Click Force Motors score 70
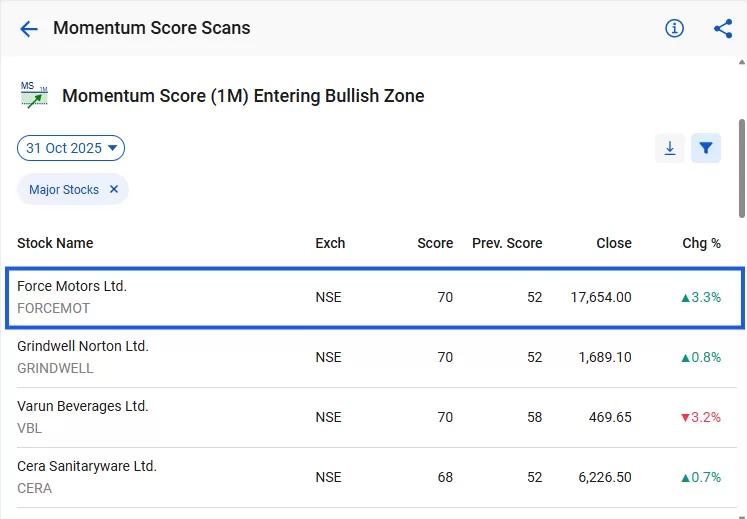 445,297
